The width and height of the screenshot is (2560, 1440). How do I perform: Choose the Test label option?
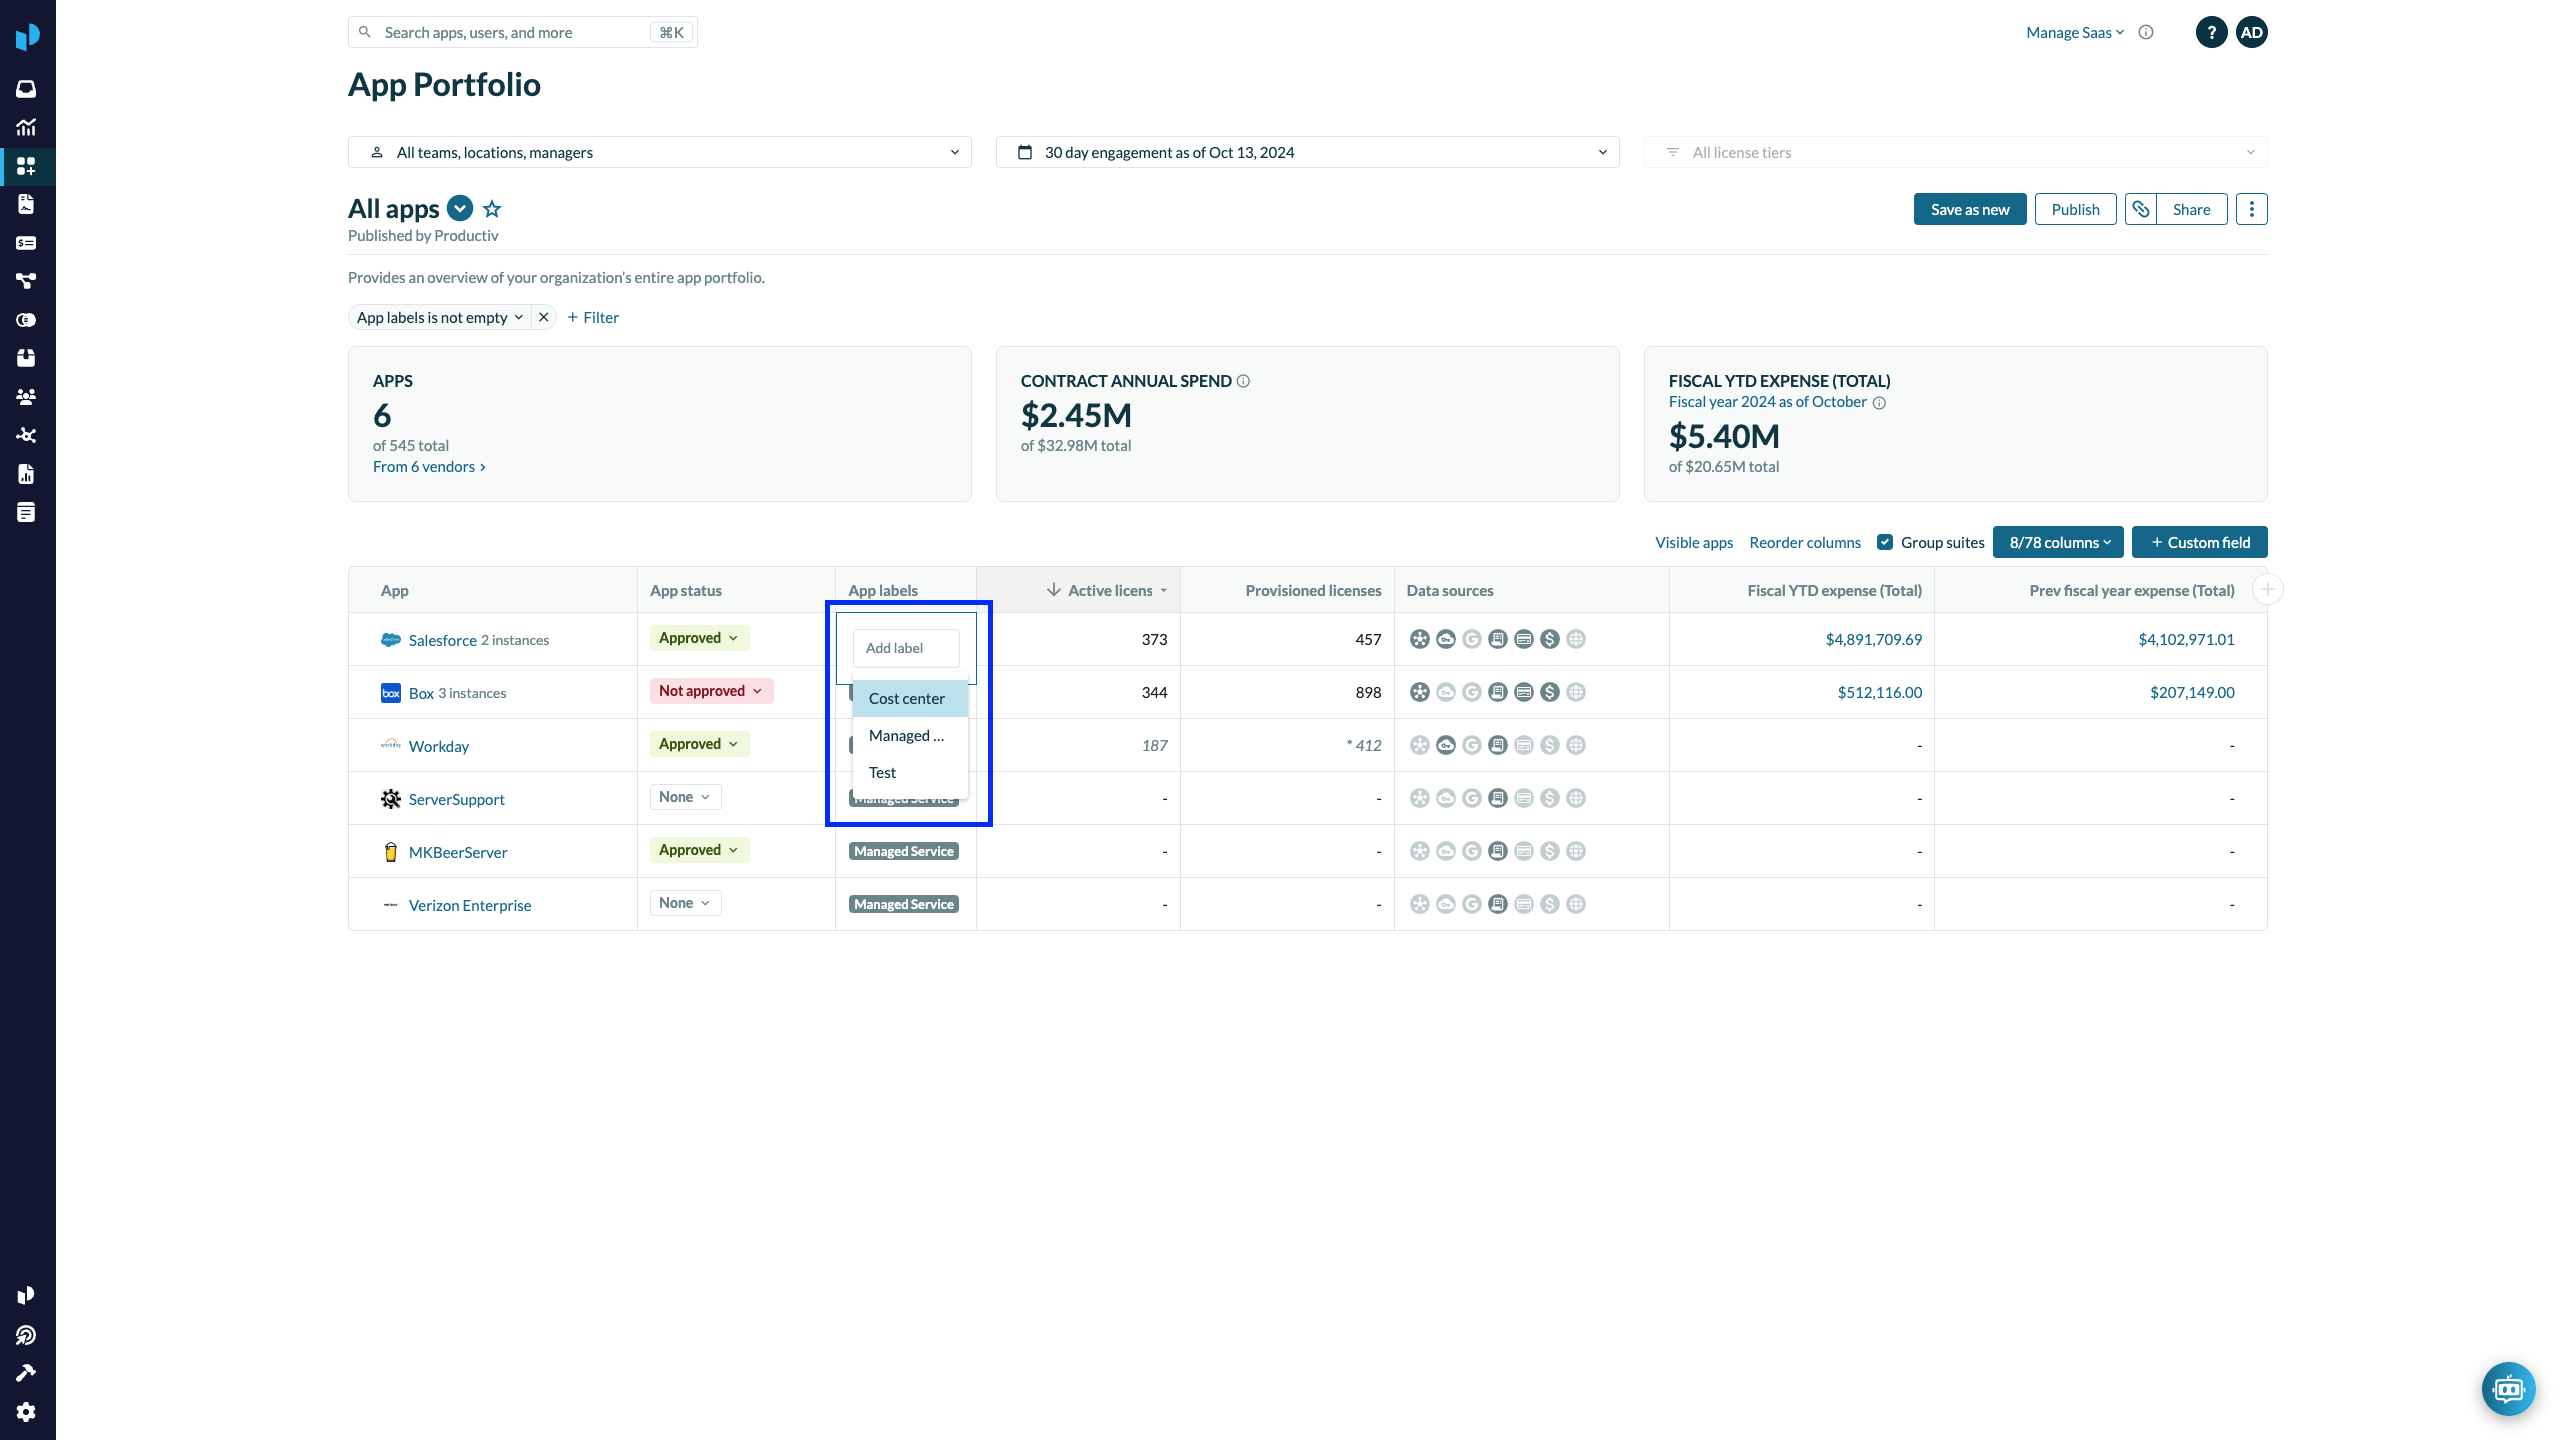tap(882, 772)
